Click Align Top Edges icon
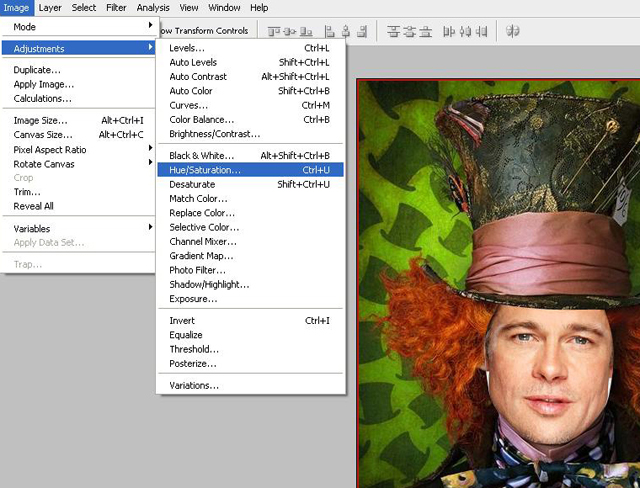Screen dimensions: 640x488 click(274, 31)
